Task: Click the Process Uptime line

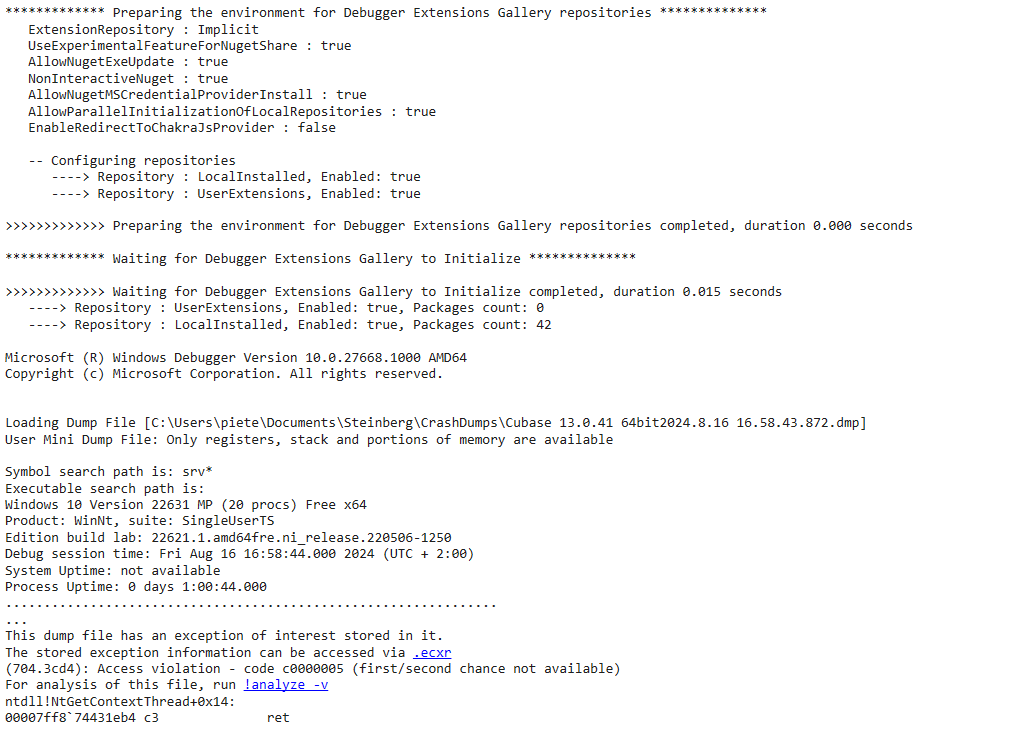Action: (x=136, y=587)
